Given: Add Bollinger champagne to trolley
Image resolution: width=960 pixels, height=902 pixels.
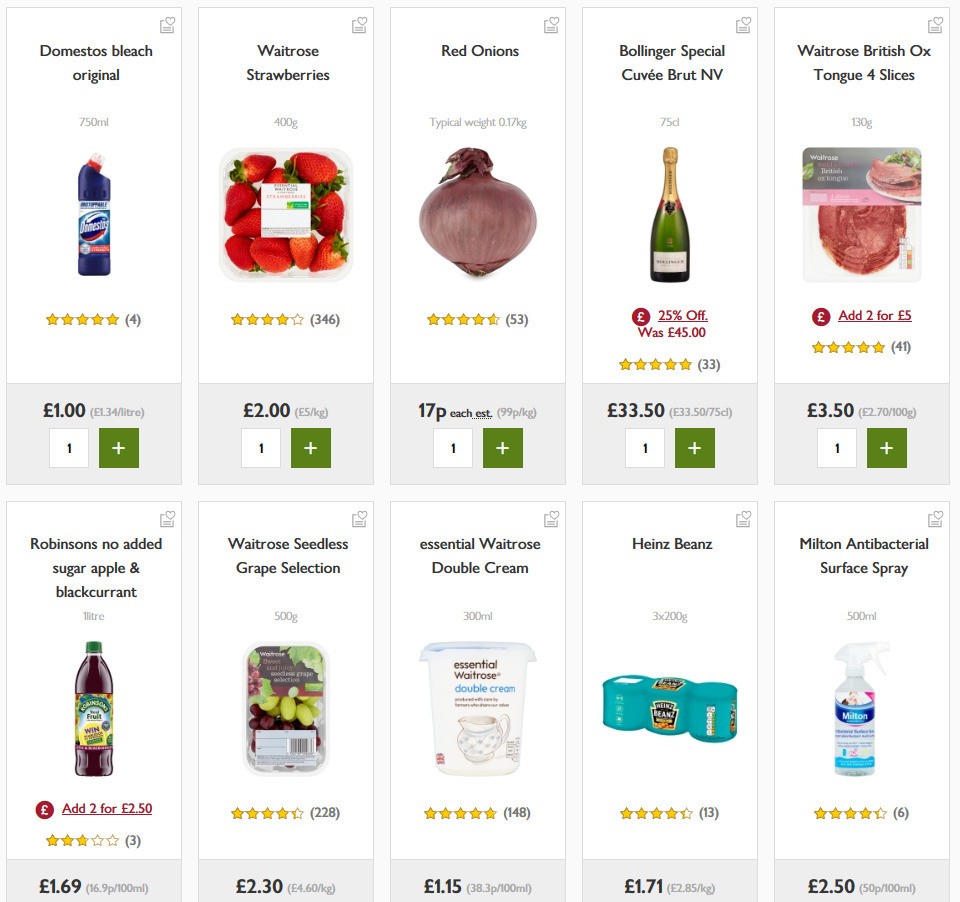Looking at the screenshot, I should 695,448.
